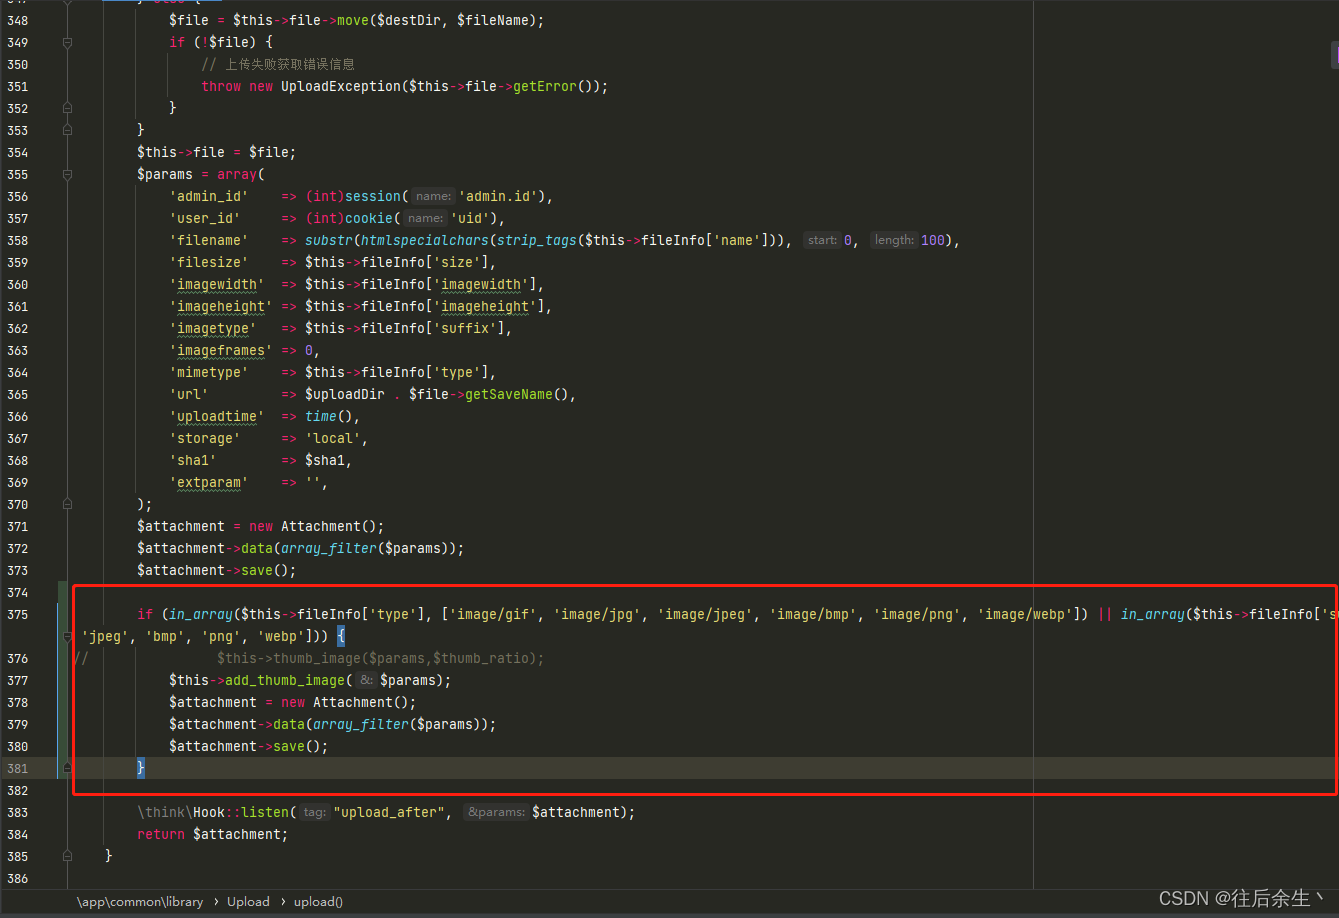Click the 'user_id' array key
1339x918 pixels.
205,218
